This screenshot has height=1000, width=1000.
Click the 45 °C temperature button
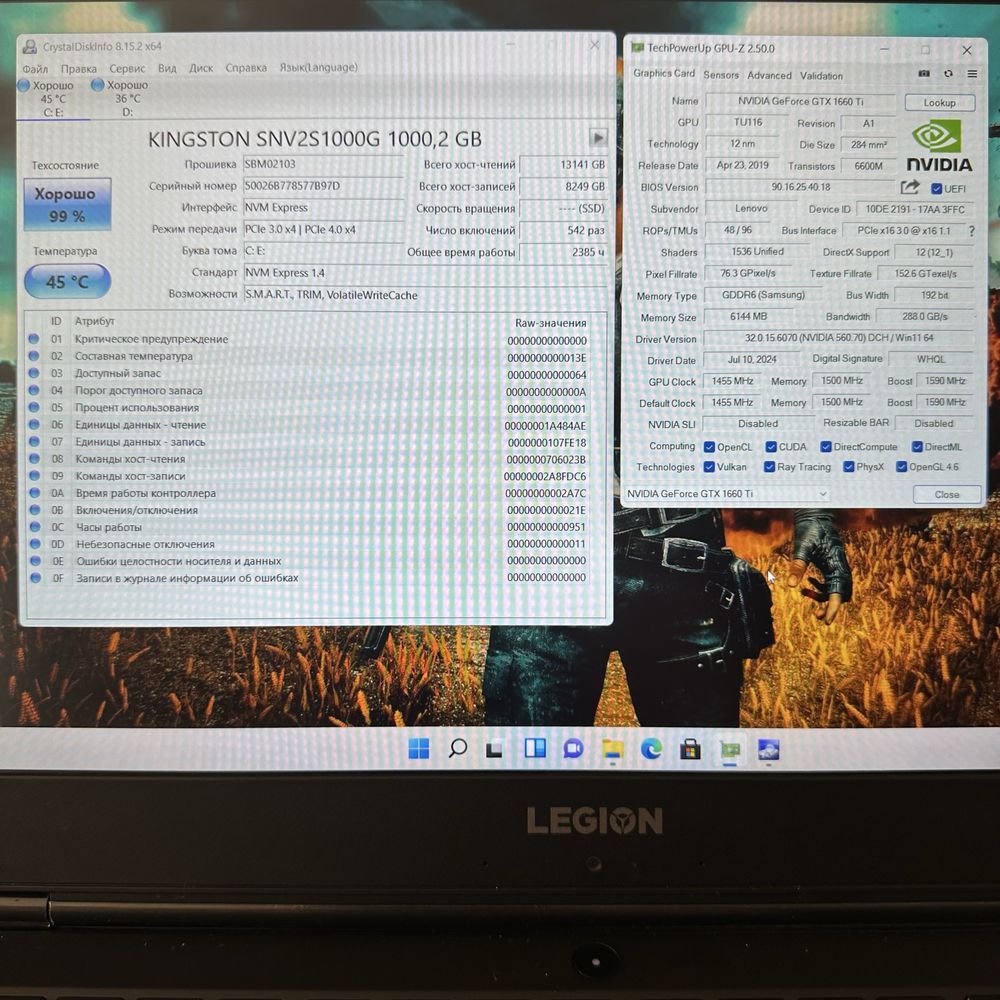[x=67, y=281]
